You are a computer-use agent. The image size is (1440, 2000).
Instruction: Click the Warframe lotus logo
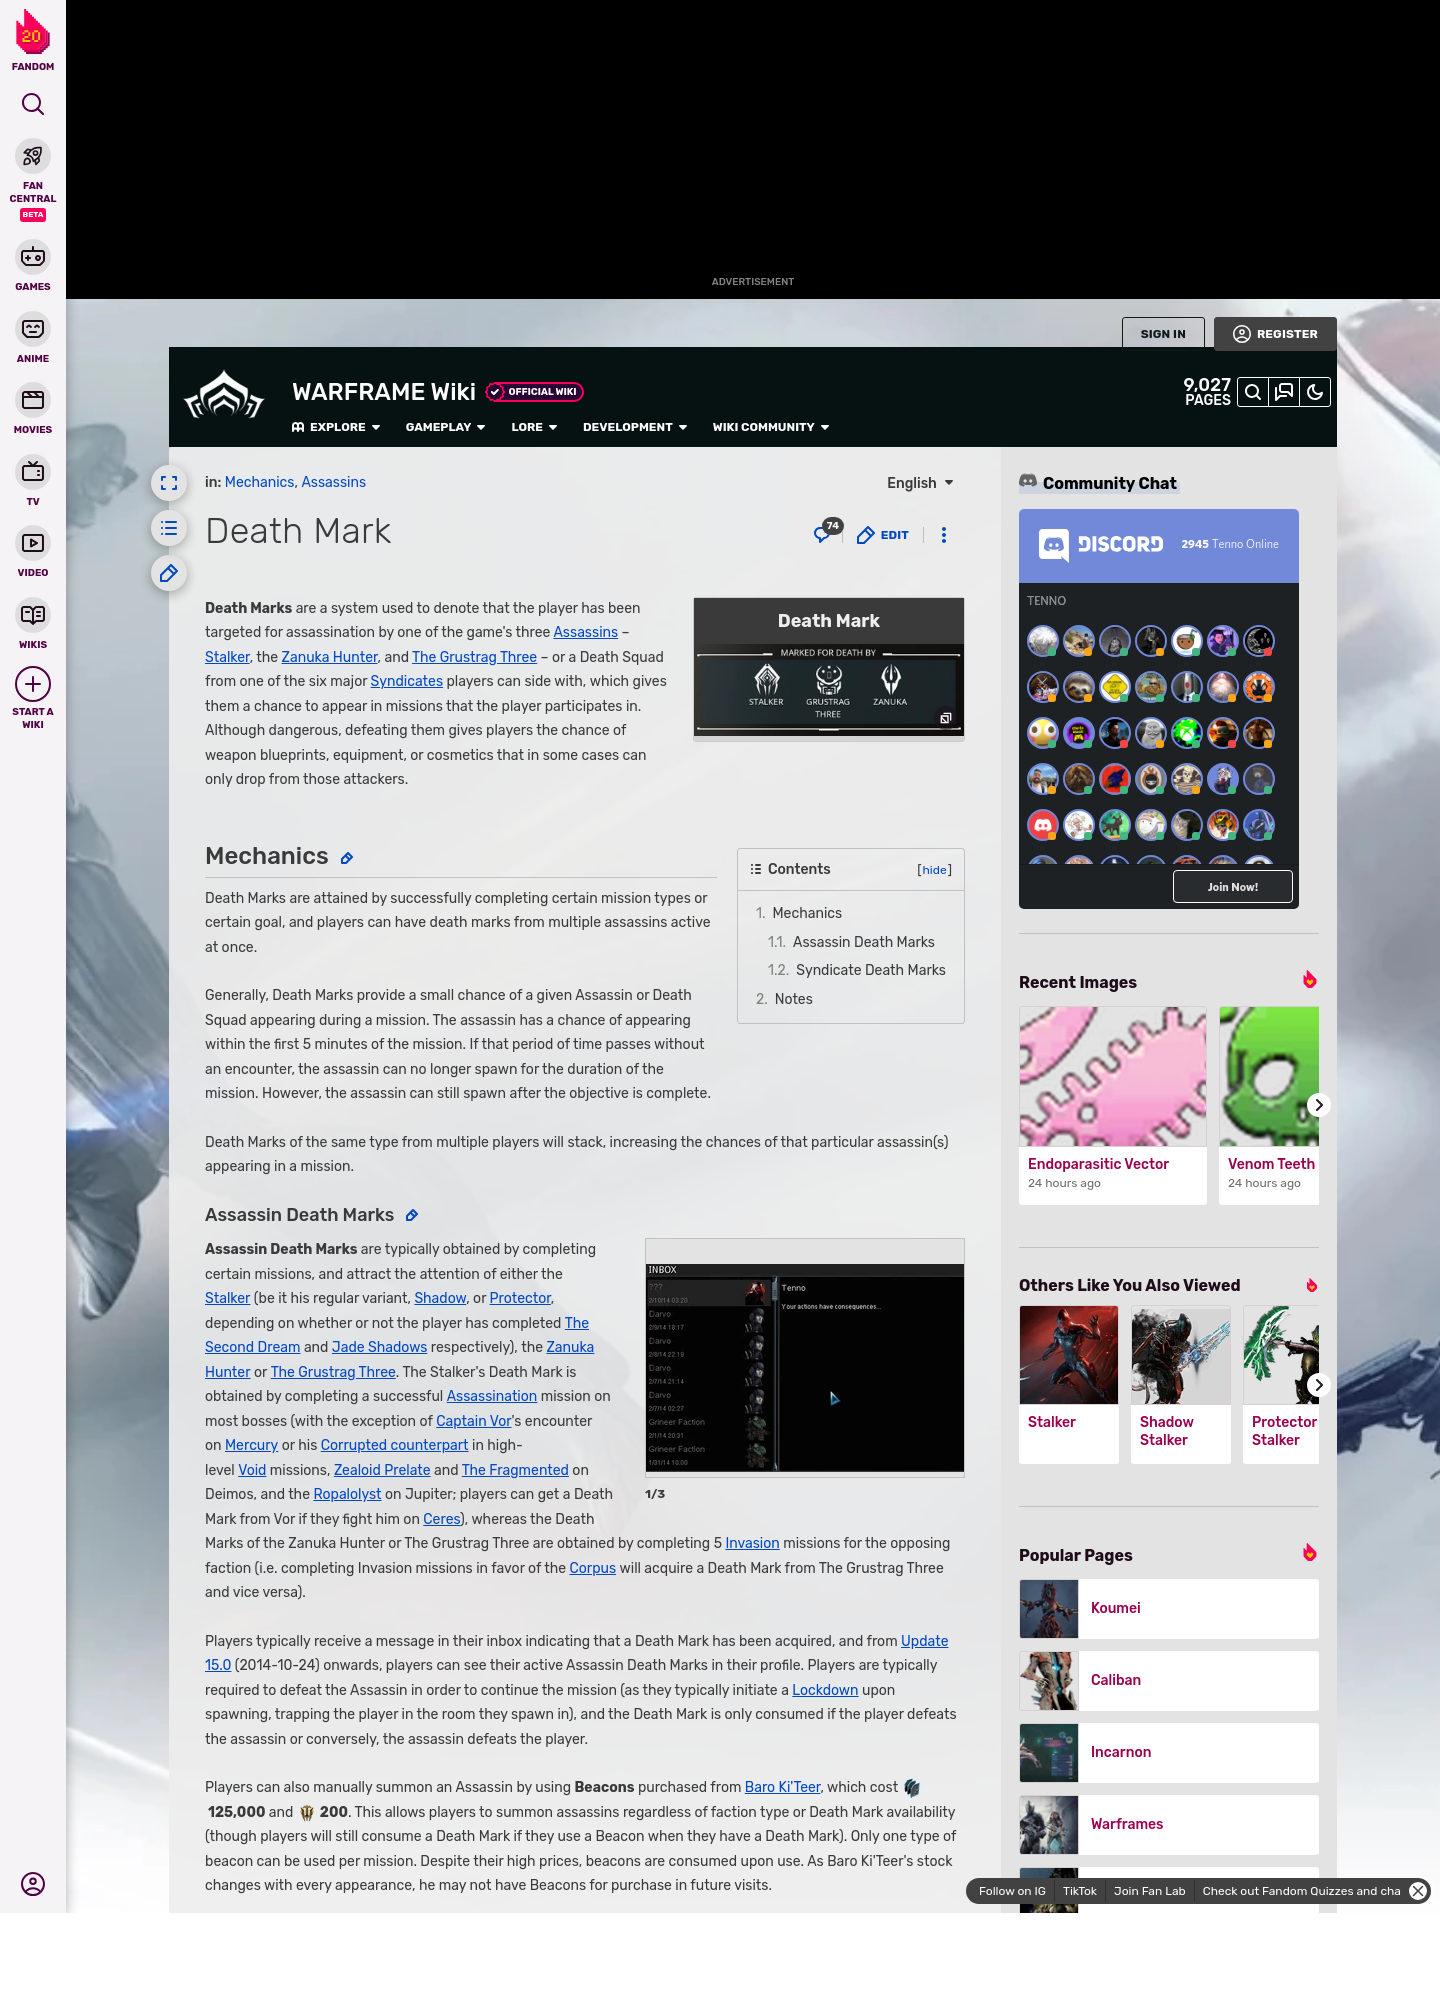pos(224,395)
